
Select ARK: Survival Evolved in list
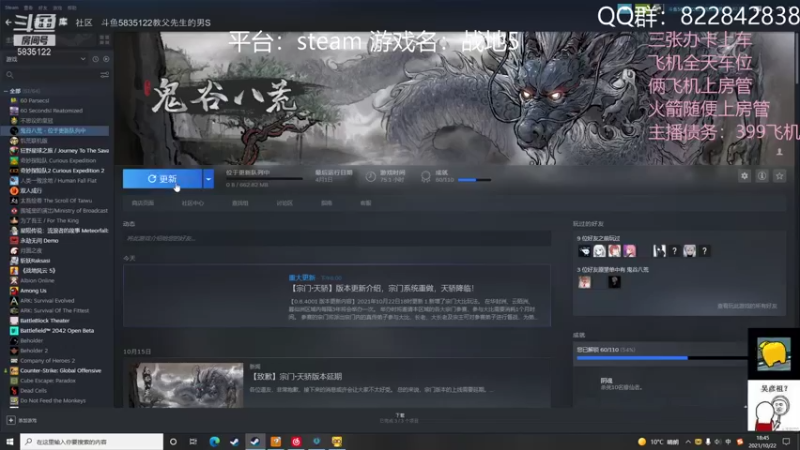pyautogui.click(x=47, y=301)
